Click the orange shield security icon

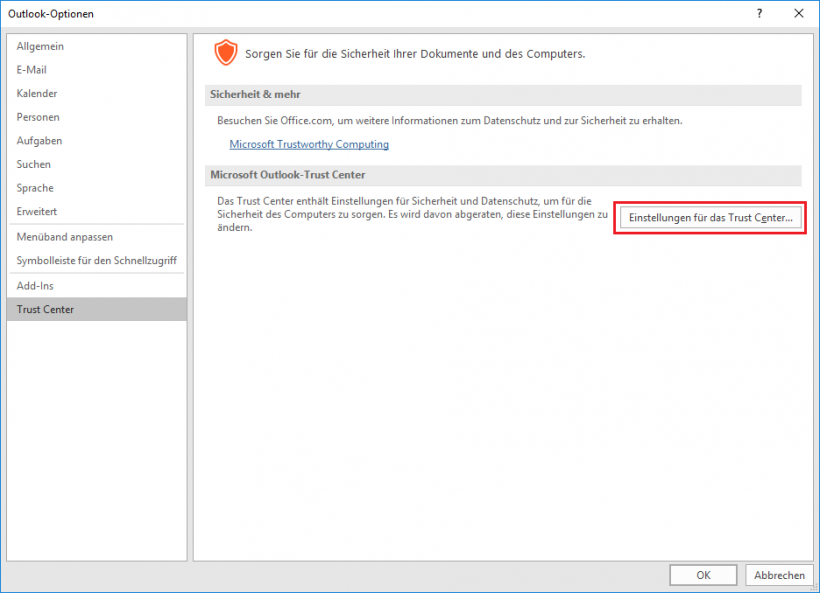(227, 53)
